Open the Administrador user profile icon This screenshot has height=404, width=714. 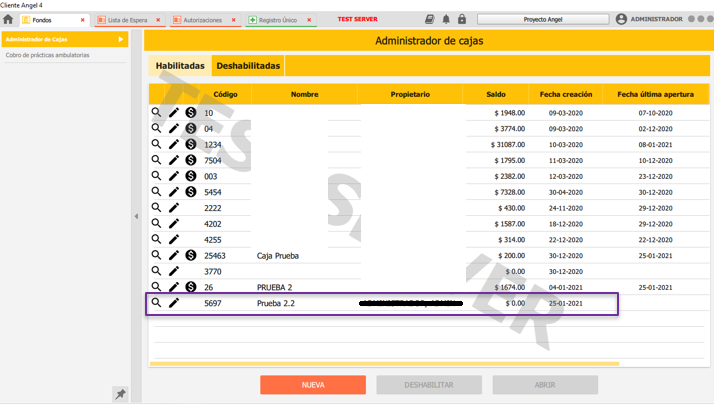[x=621, y=19]
